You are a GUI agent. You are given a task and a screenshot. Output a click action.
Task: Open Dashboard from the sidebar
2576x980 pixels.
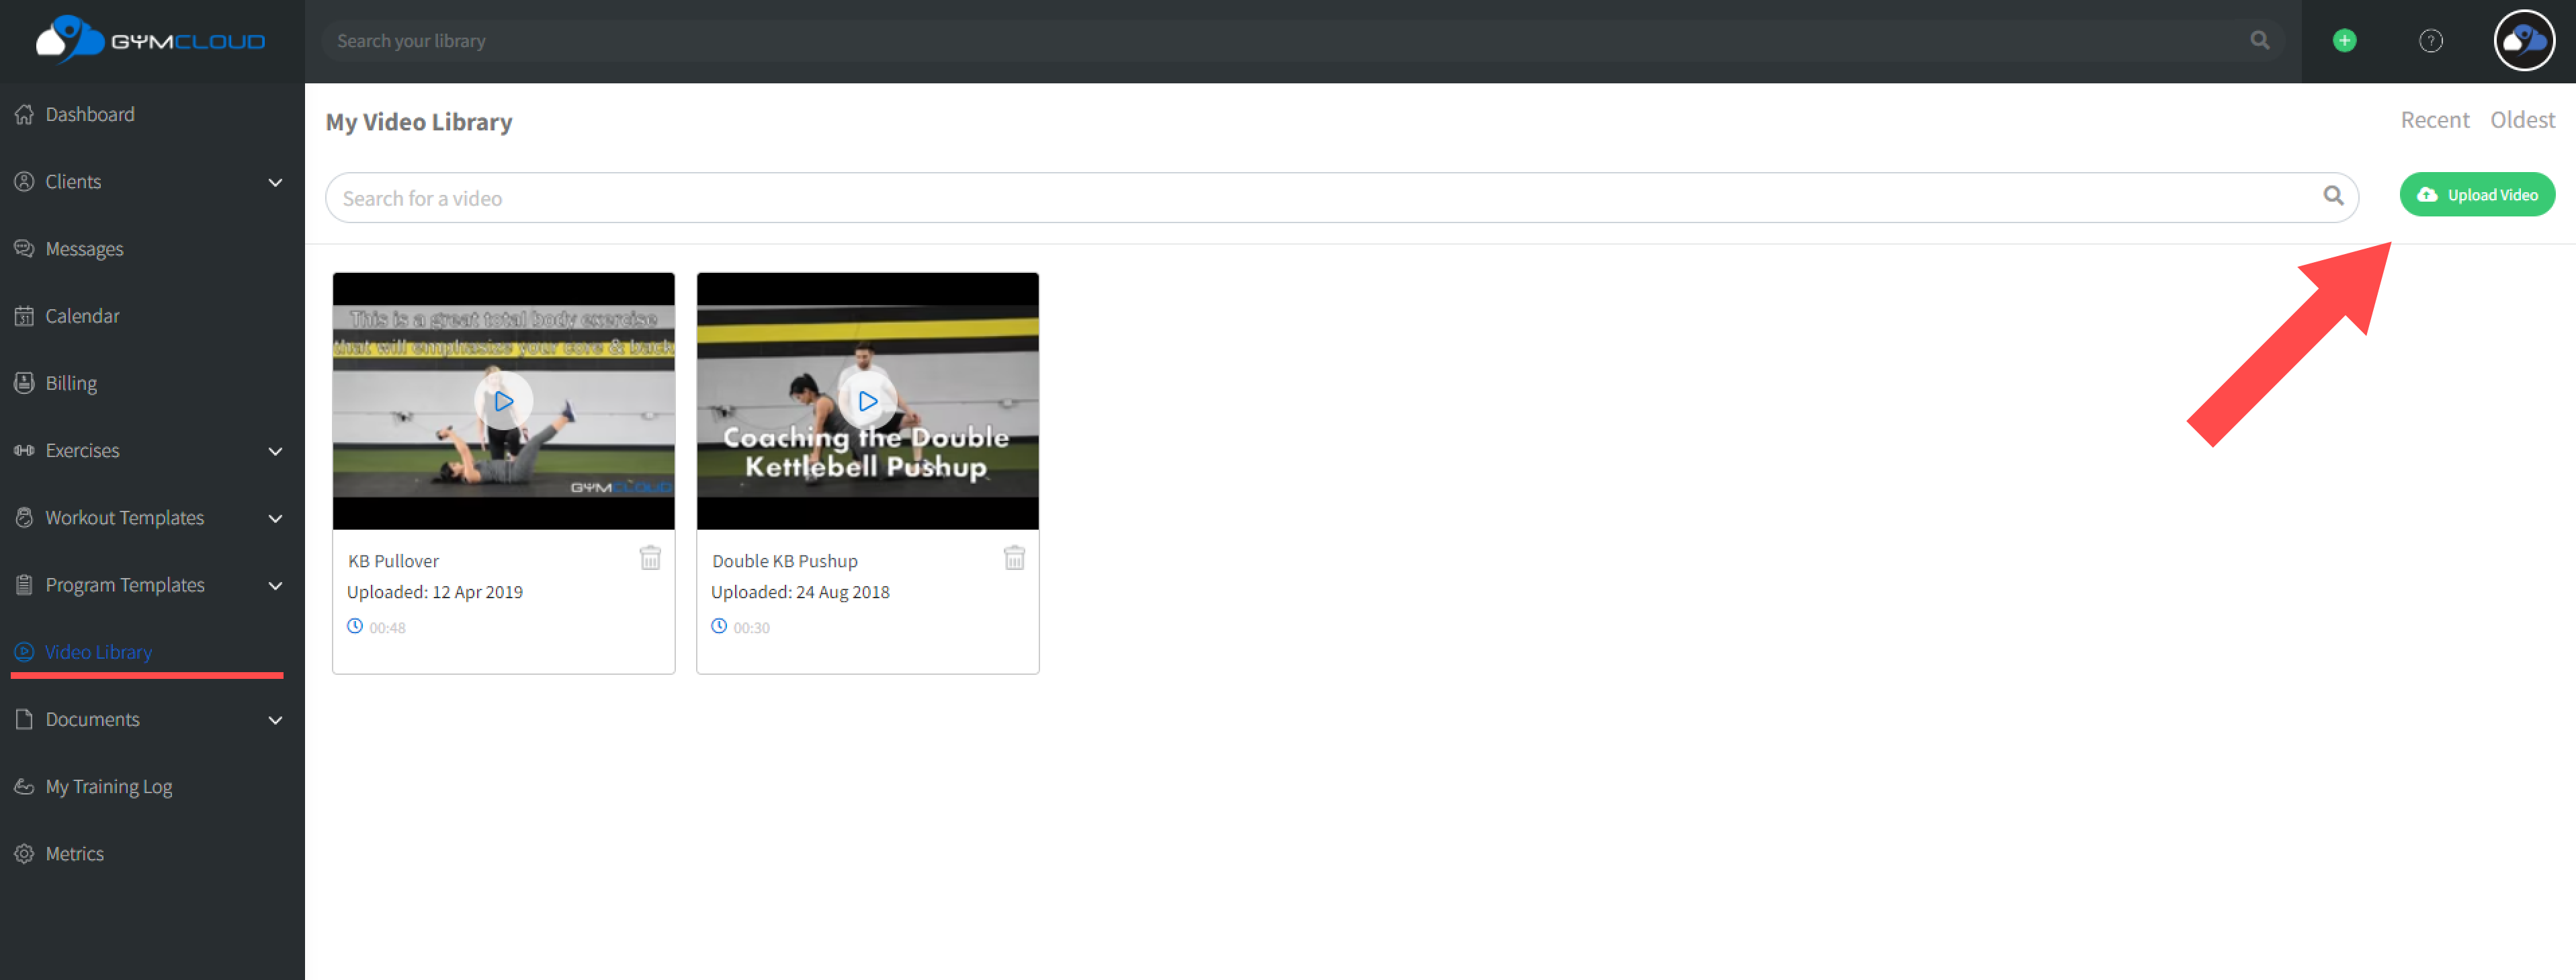coord(89,115)
